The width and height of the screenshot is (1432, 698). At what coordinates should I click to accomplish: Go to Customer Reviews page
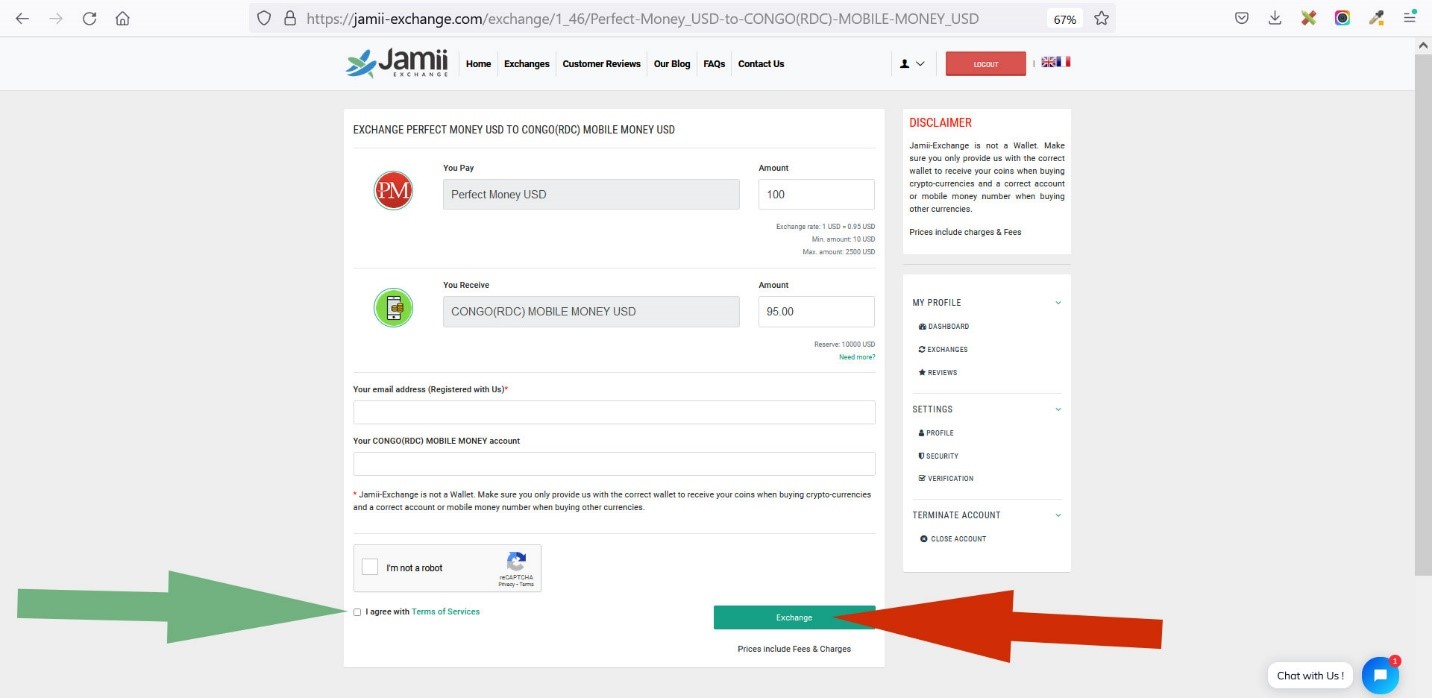601,64
